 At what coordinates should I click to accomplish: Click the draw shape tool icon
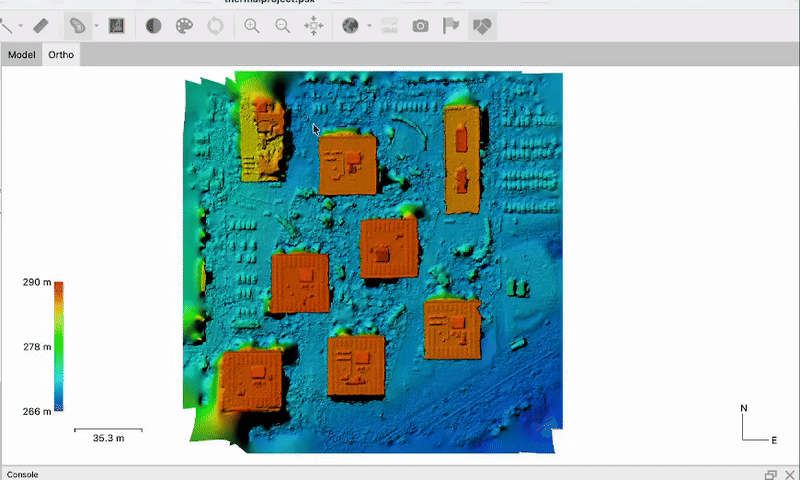77,25
